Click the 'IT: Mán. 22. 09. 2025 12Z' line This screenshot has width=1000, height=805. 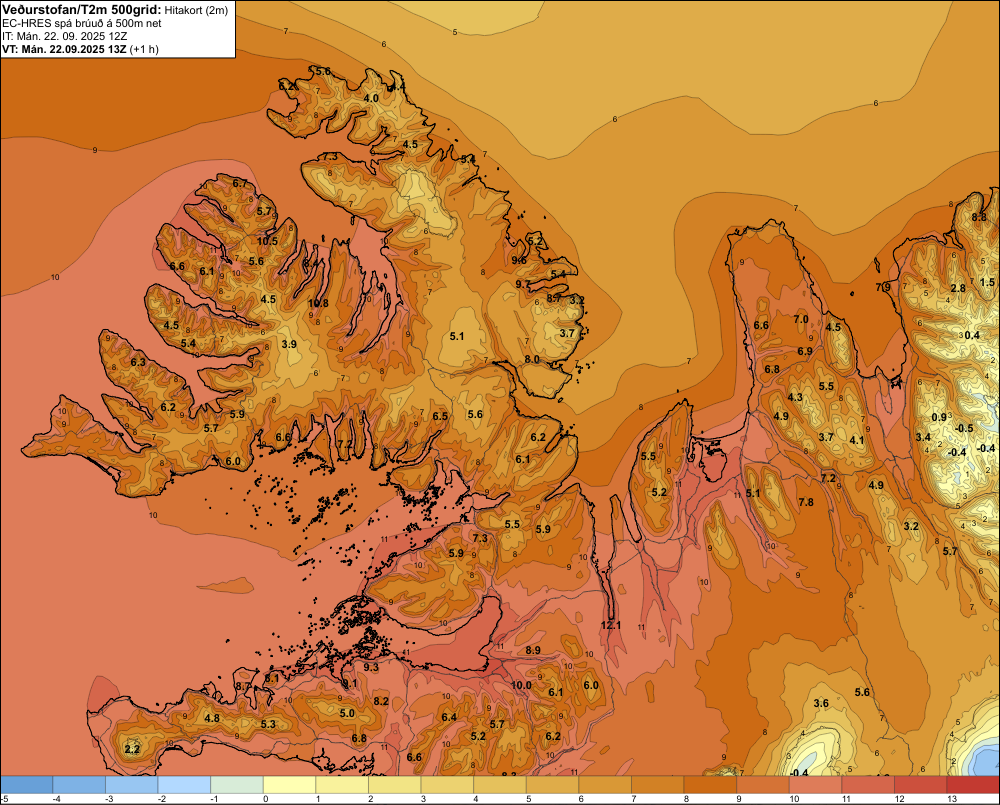click(64, 36)
